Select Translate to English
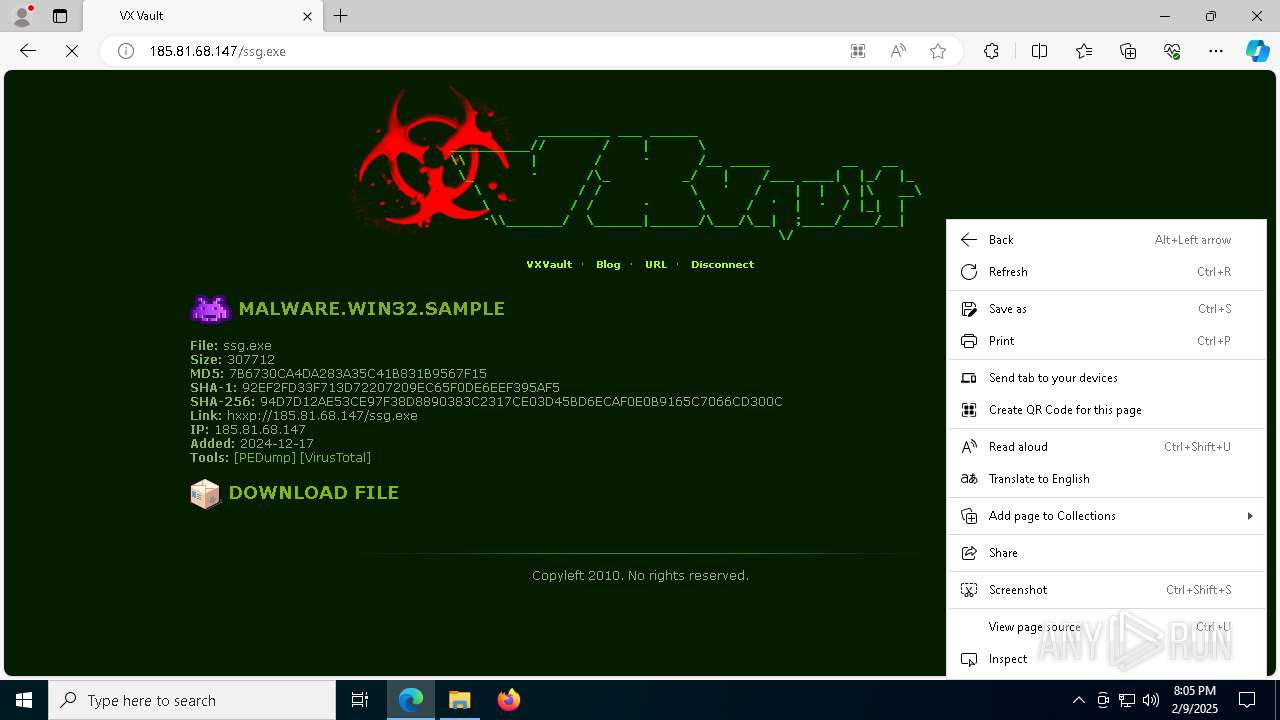 pos(1106,479)
